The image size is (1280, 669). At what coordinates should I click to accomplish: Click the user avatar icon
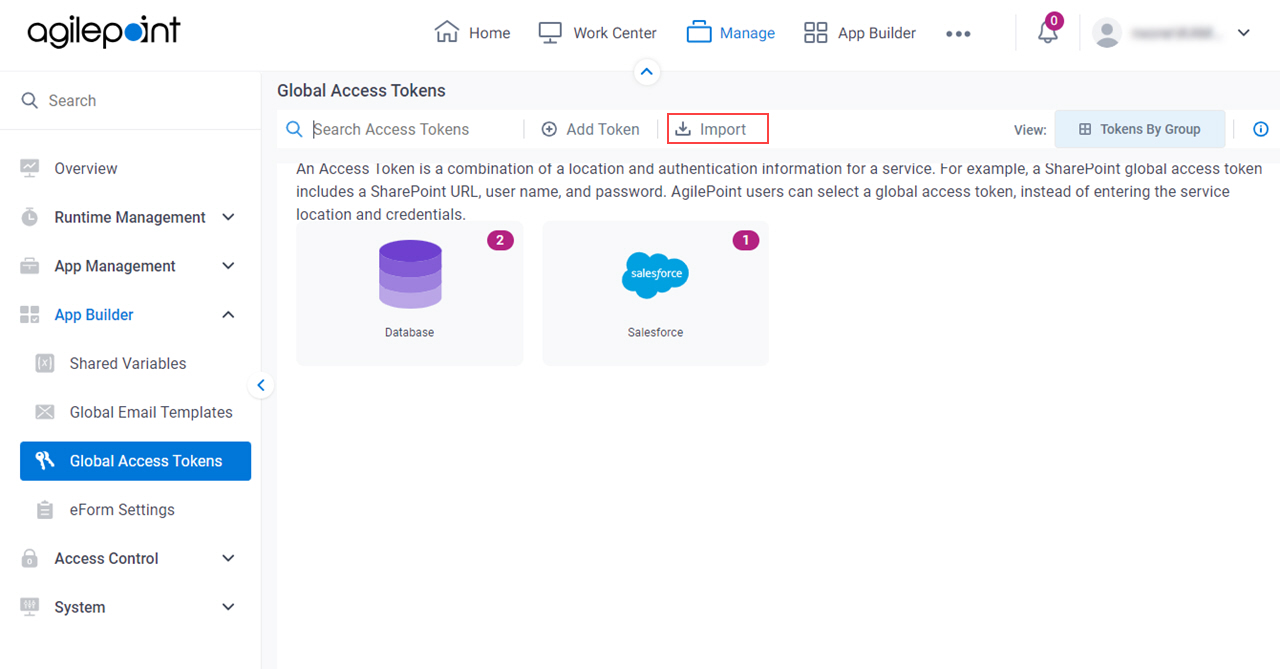(1107, 33)
